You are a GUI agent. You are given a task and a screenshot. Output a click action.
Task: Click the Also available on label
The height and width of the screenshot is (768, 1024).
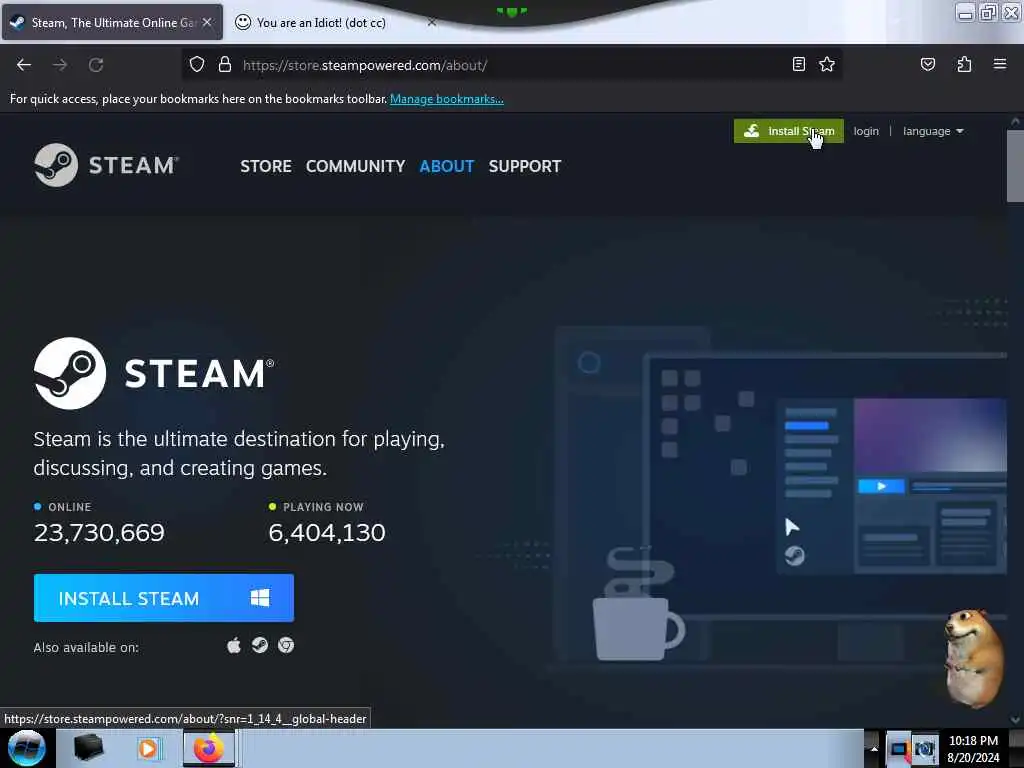86,647
